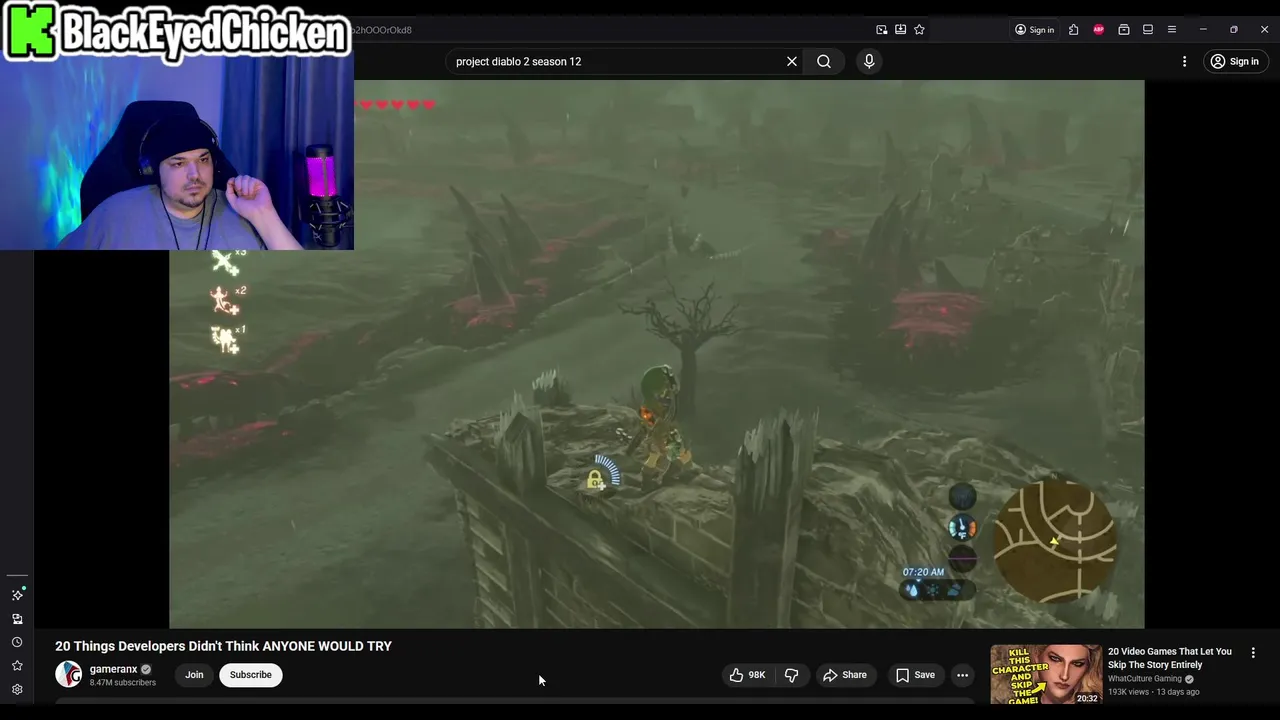This screenshot has height=720, width=1280.
Task: Save the video to playlist
Action: [915, 675]
